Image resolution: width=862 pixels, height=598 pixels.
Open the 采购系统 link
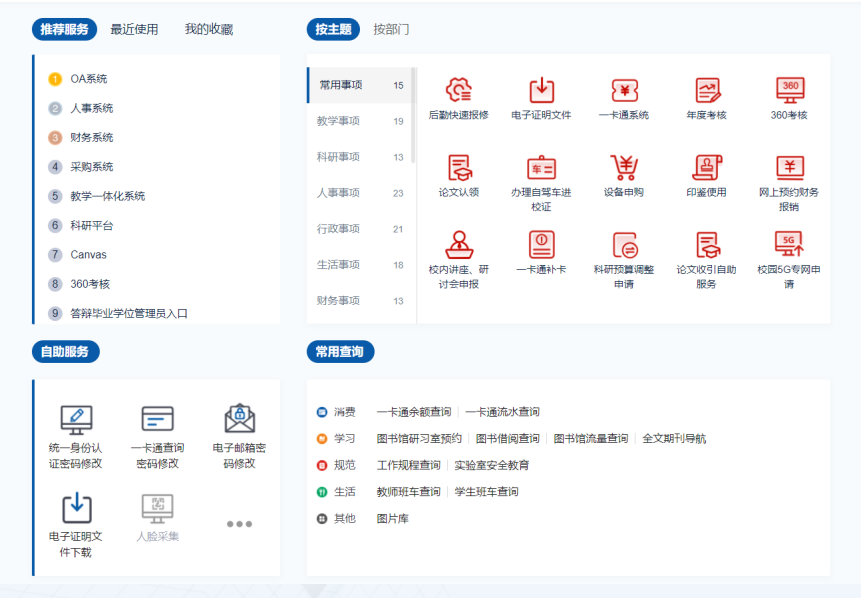click(92, 167)
